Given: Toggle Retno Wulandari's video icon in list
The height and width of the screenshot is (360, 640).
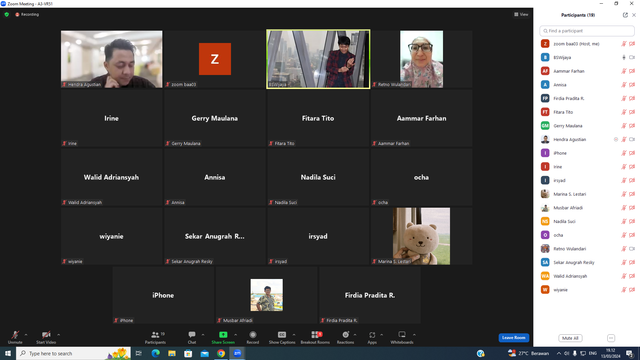Looking at the screenshot, I should (632, 249).
